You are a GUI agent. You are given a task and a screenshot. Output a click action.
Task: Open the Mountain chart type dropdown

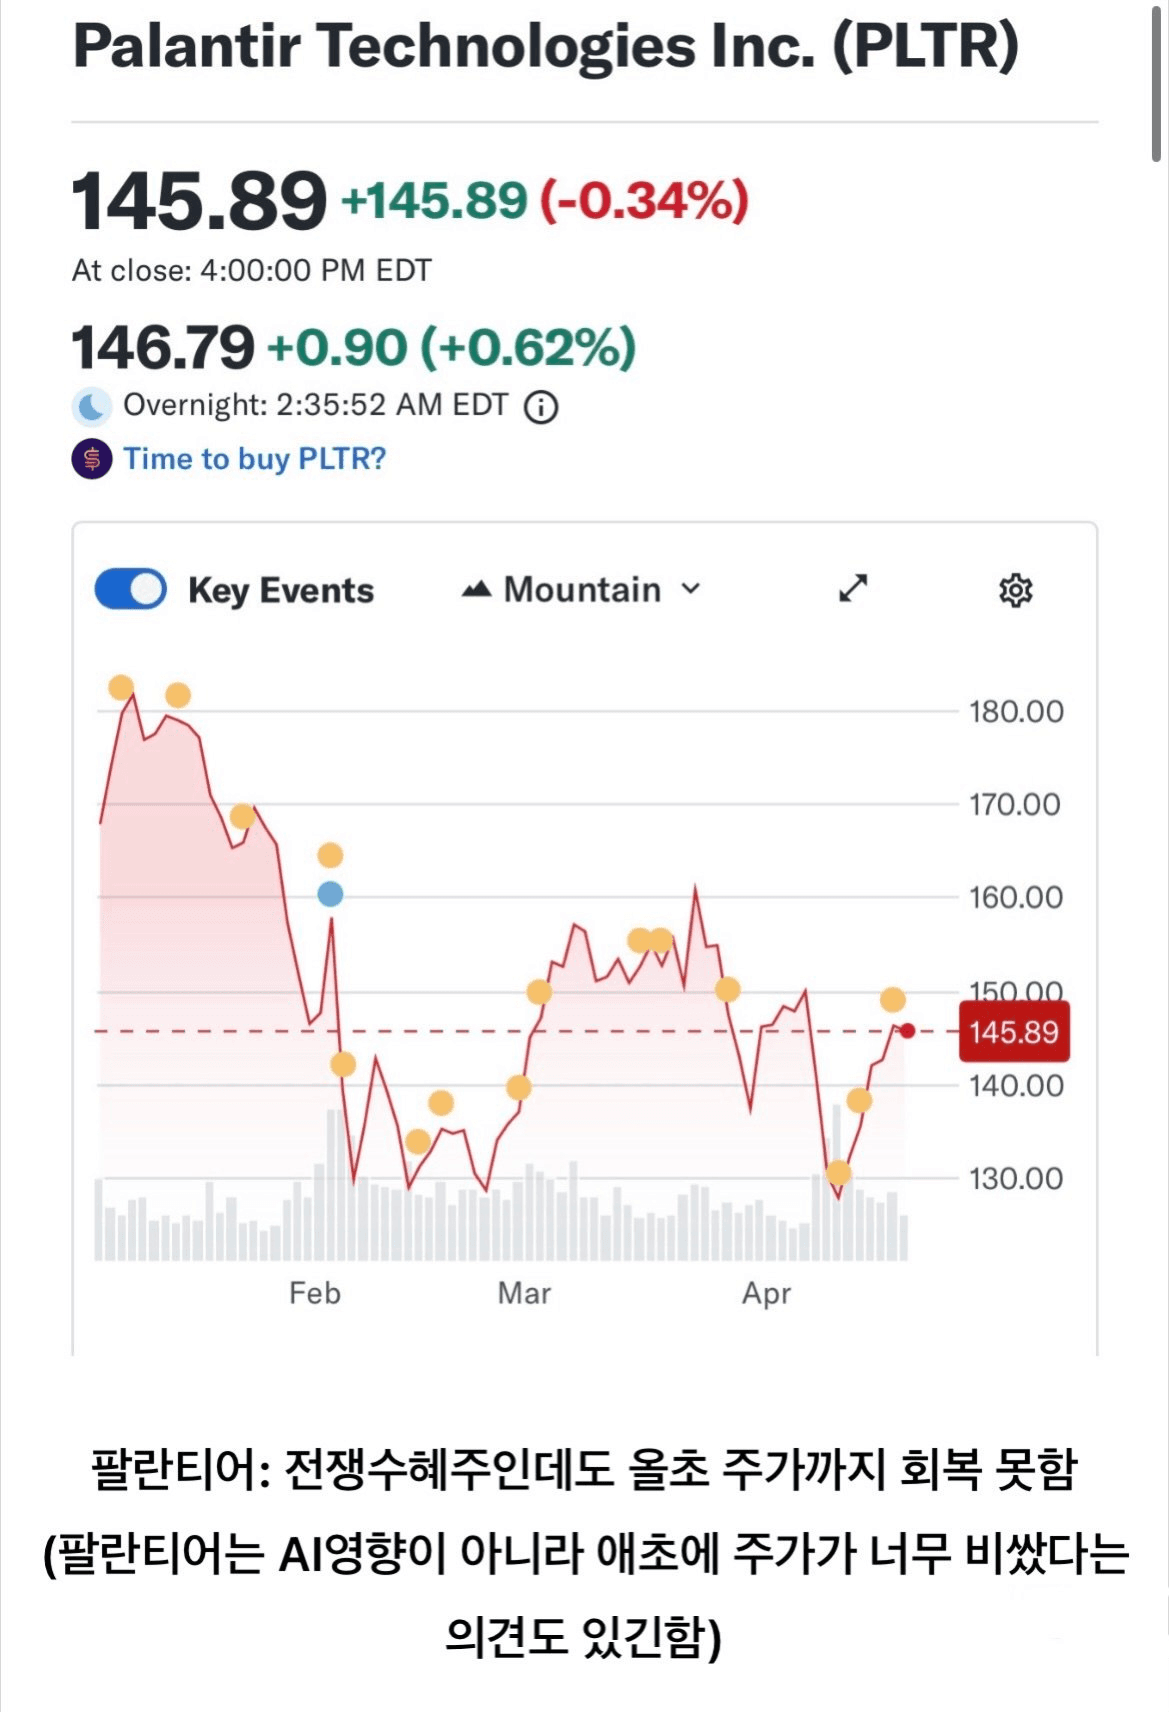click(x=581, y=589)
